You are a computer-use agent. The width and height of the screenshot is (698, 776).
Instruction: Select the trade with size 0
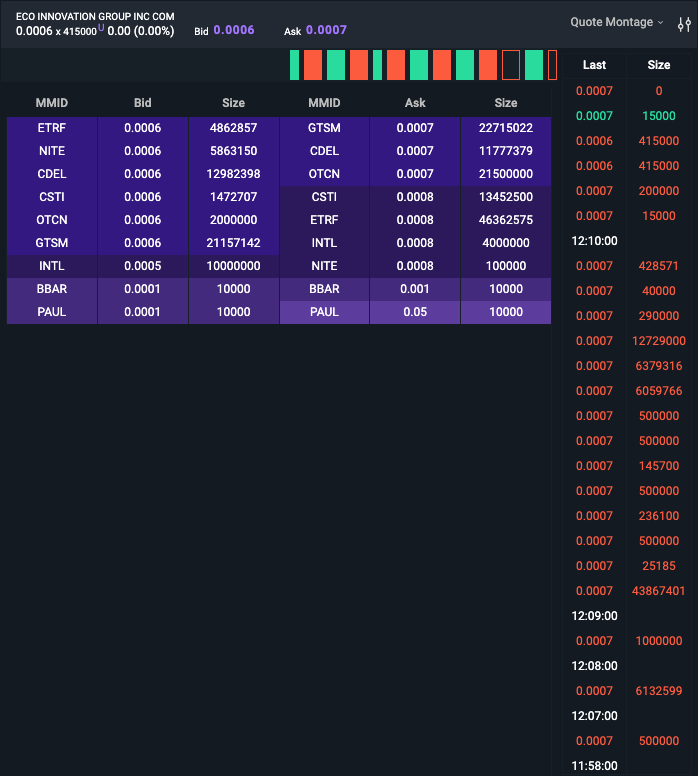(658, 91)
